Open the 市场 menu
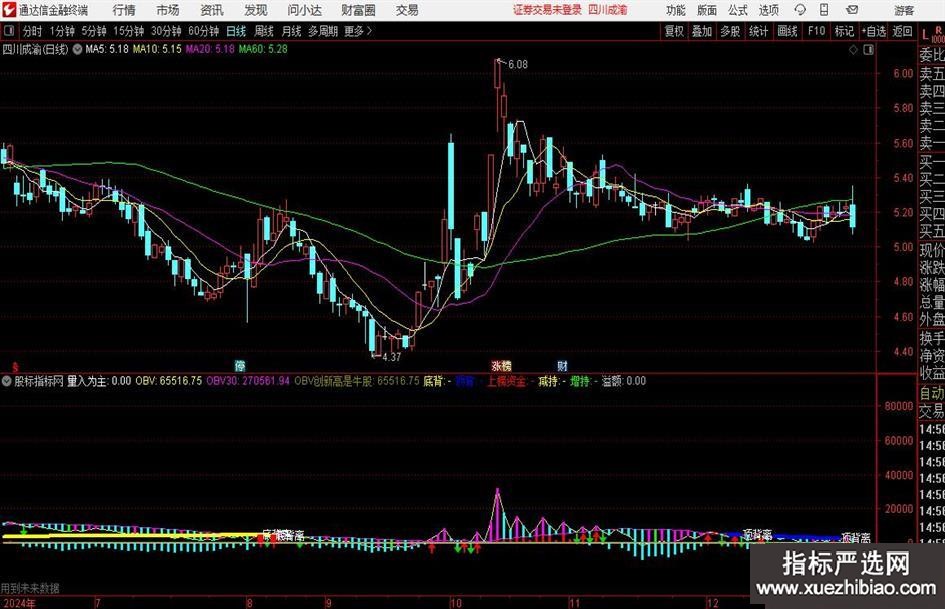The image size is (945, 609). pos(168,10)
